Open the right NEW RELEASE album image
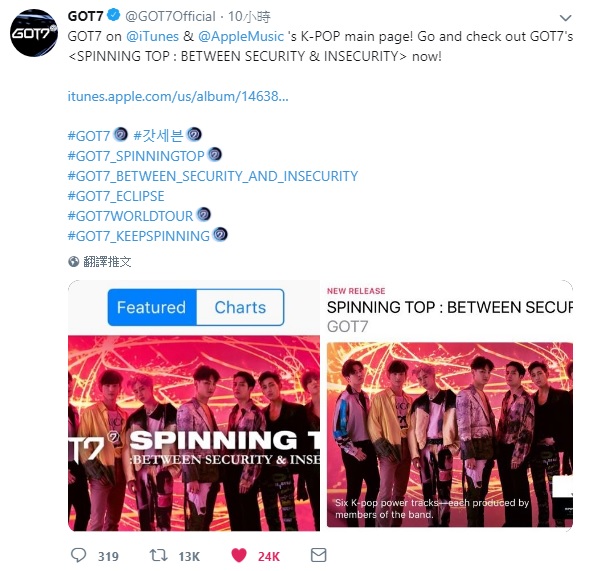This screenshot has height=571, width=589. pos(450,435)
